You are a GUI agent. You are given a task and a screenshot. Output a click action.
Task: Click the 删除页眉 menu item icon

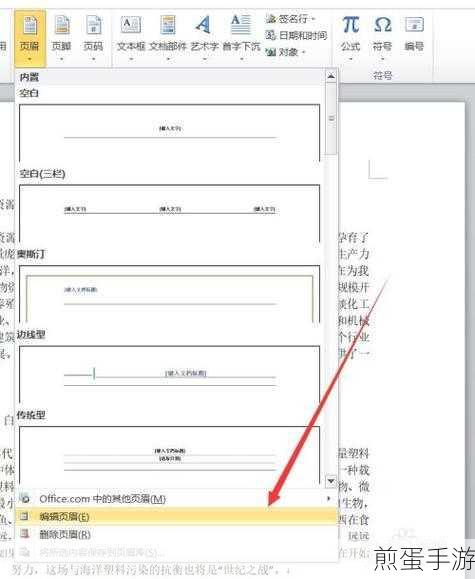tap(25, 534)
